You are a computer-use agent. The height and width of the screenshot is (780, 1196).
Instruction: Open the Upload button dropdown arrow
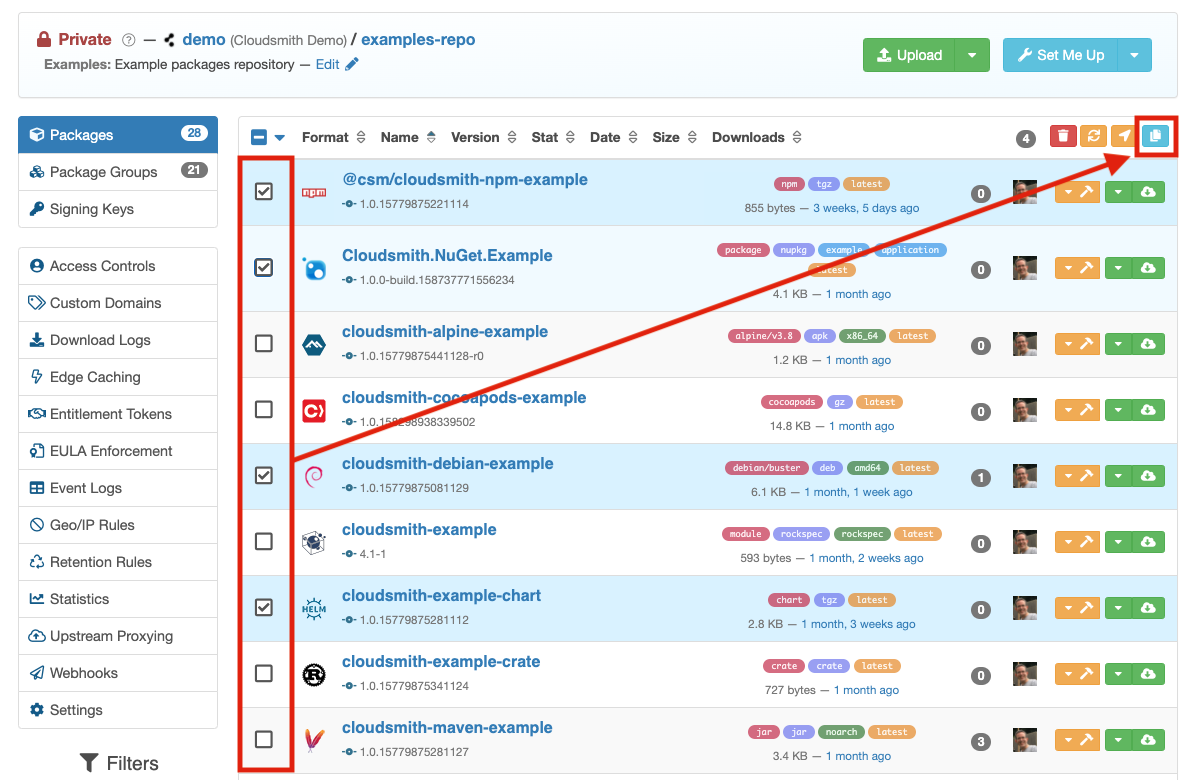click(972, 55)
